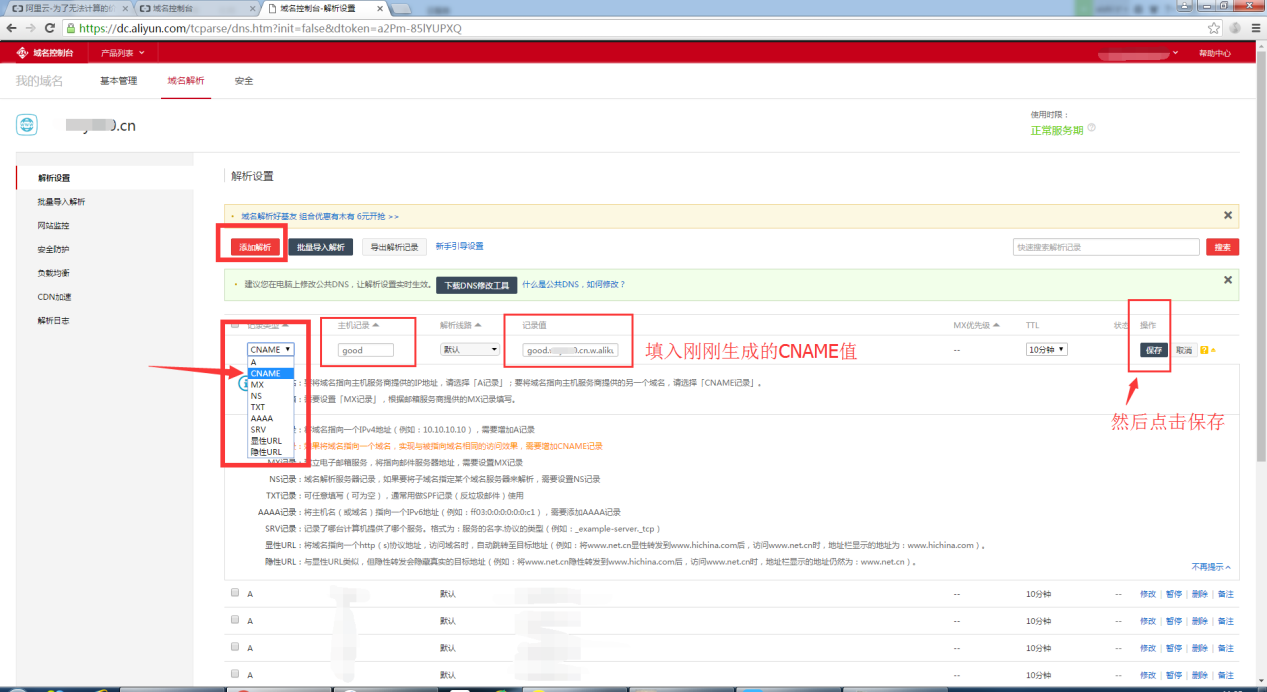The width and height of the screenshot is (1267, 692).
Task: Click the quick search records input field
Action: [1105, 247]
